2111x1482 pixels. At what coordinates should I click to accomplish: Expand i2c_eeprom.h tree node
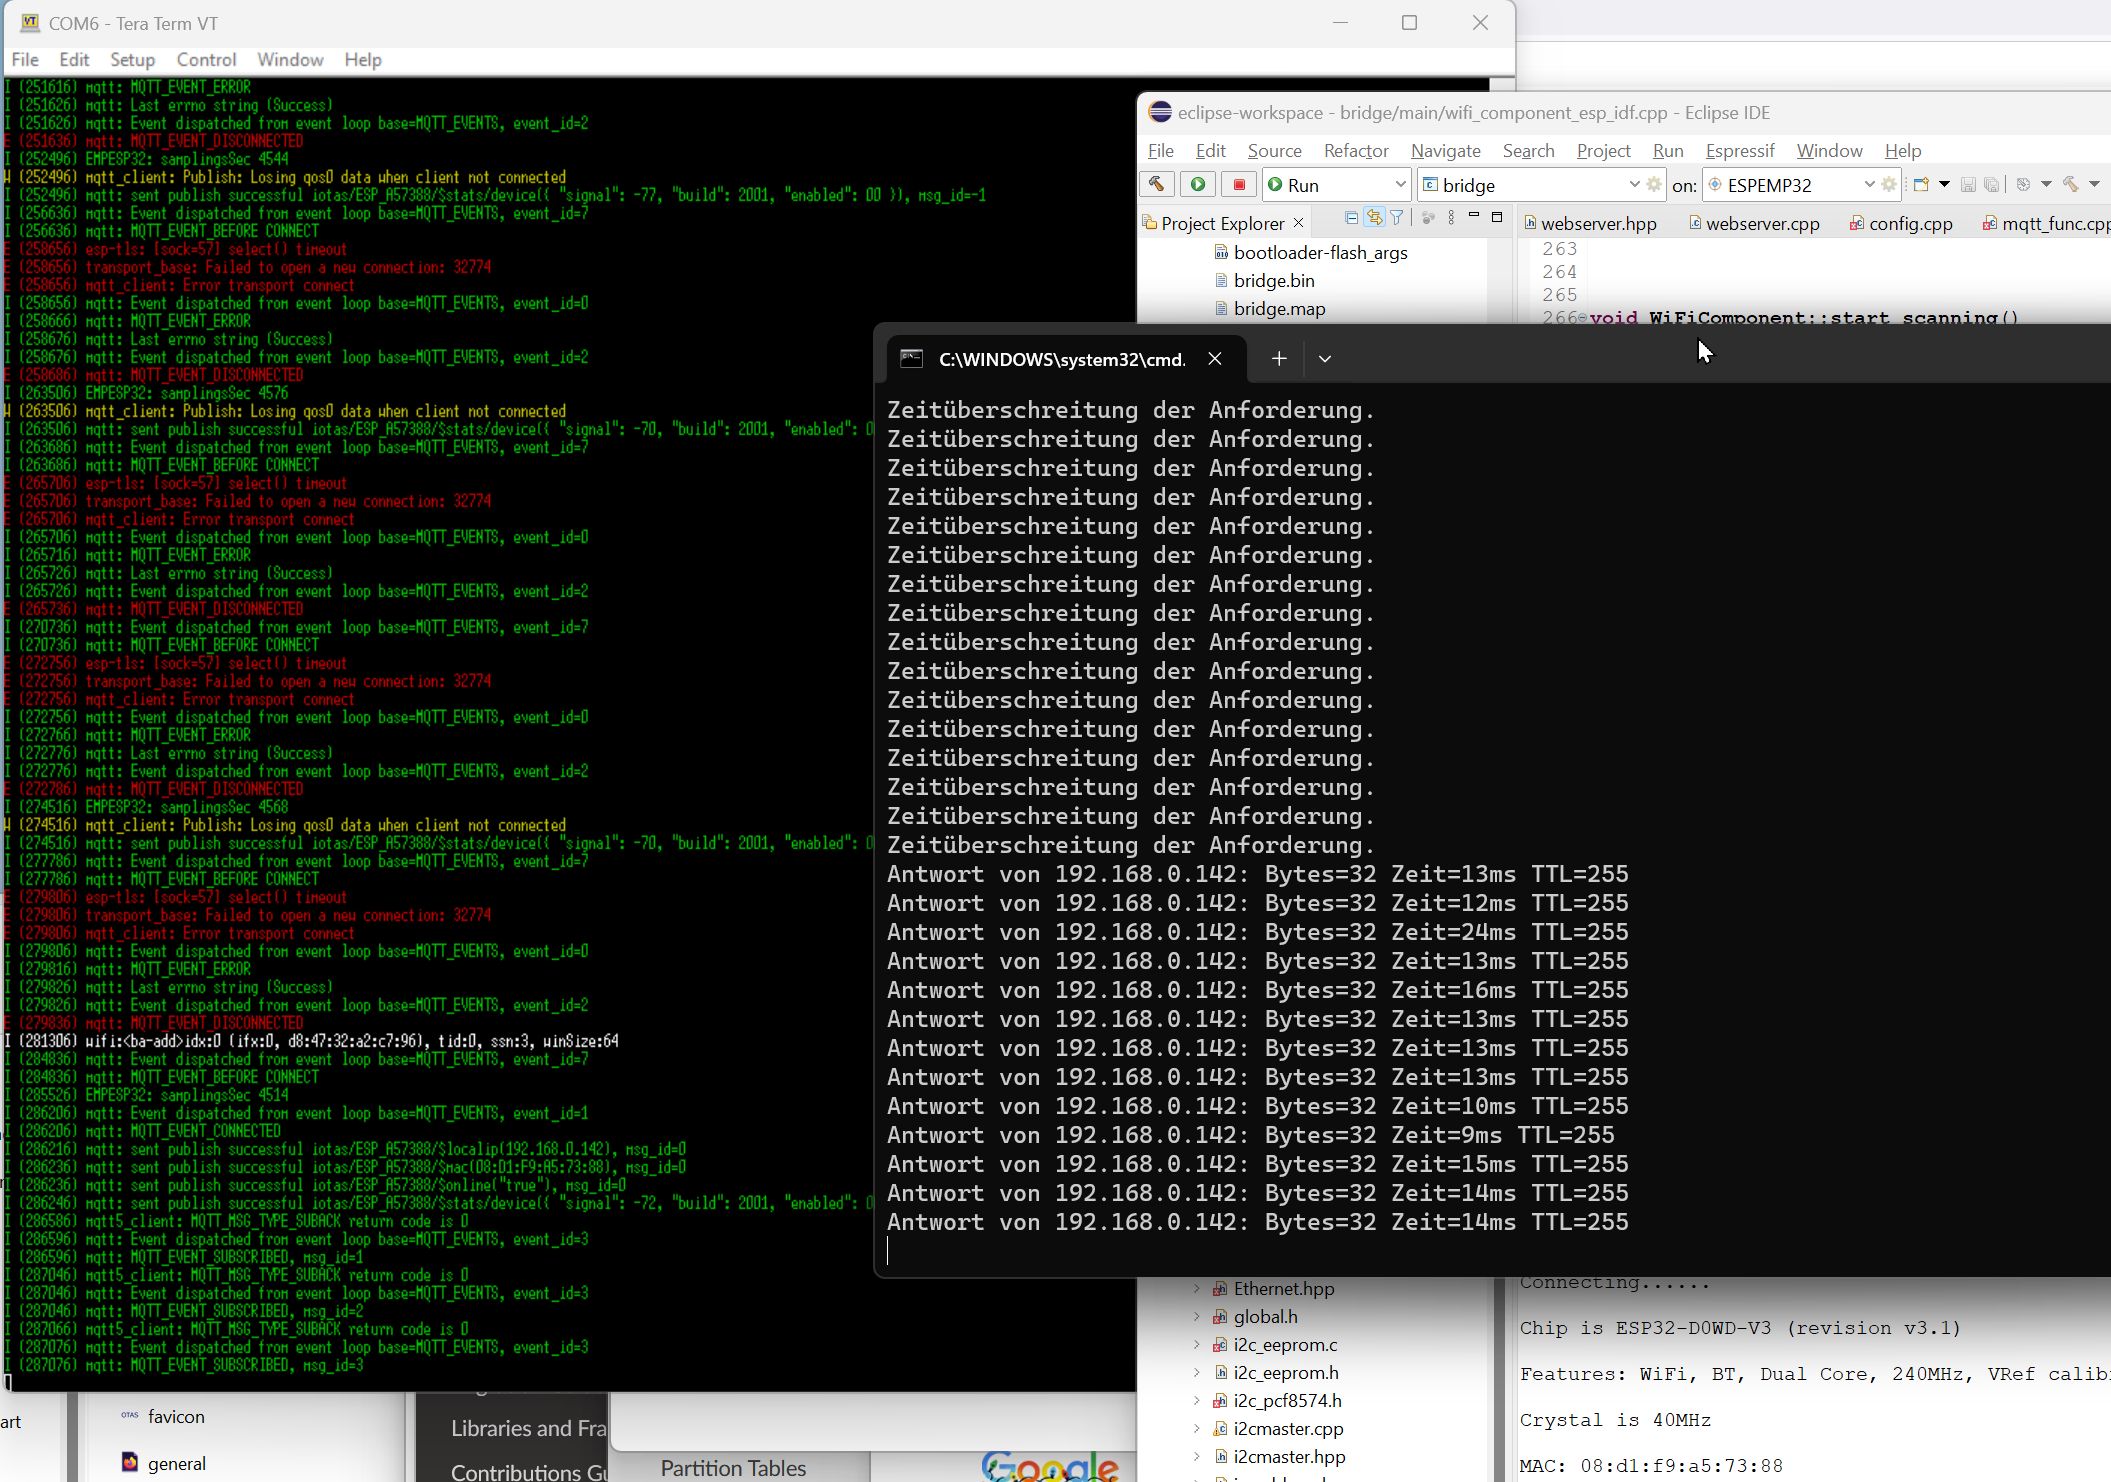pyautogui.click(x=1197, y=1373)
